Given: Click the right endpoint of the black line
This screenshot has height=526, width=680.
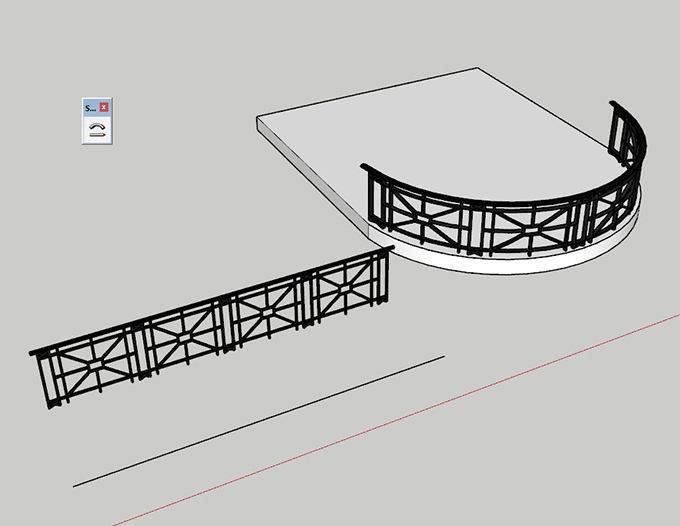Looking at the screenshot, I should [x=444, y=355].
